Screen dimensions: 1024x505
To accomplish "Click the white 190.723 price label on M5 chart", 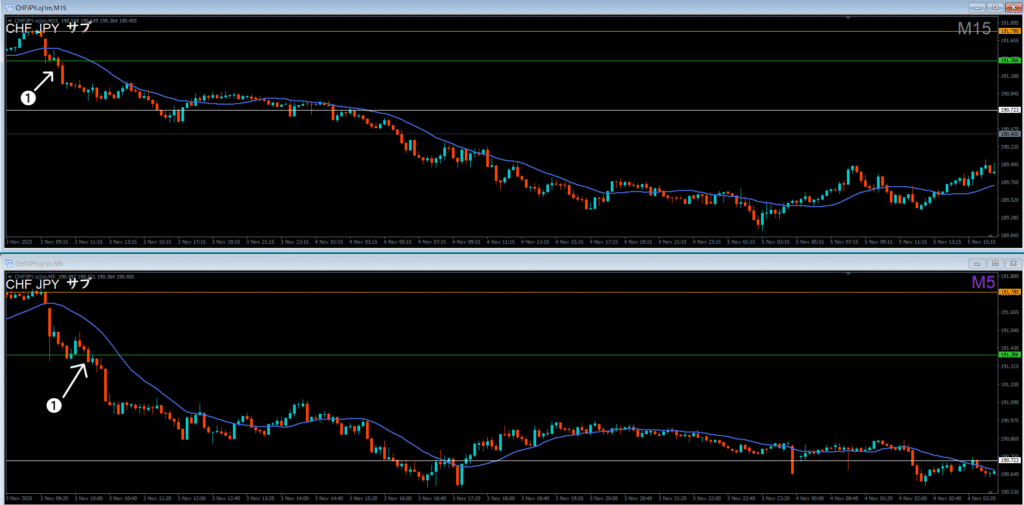I will 1008,460.
